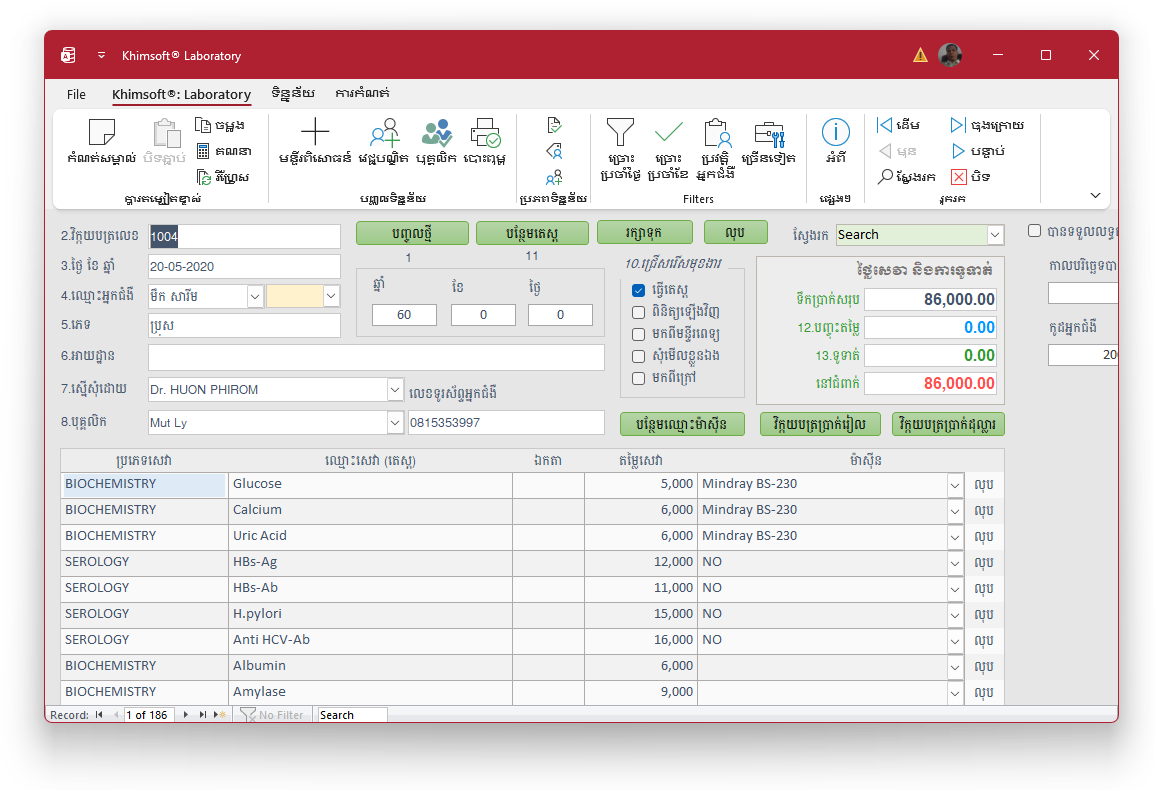
Task: Click the បញ្ចូលថ្មី button
Action: click(412, 232)
